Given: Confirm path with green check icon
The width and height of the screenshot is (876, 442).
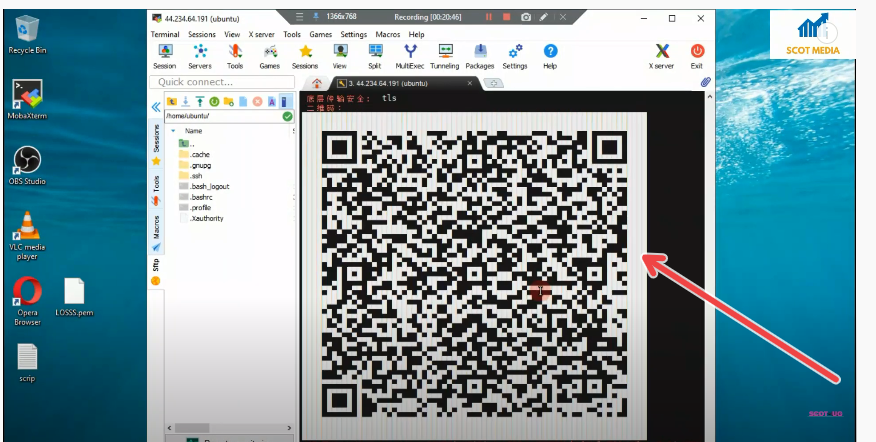Looking at the screenshot, I should click(x=287, y=116).
